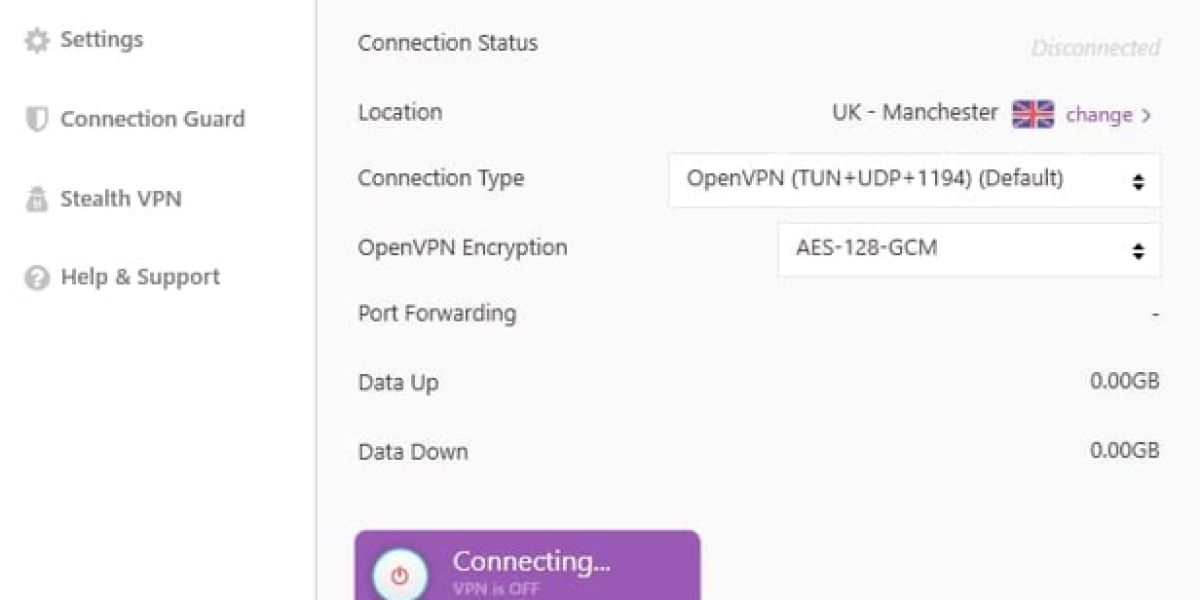This screenshot has height=600, width=1200.
Task: Click the Connection Guard shield icon
Action: tap(36, 120)
